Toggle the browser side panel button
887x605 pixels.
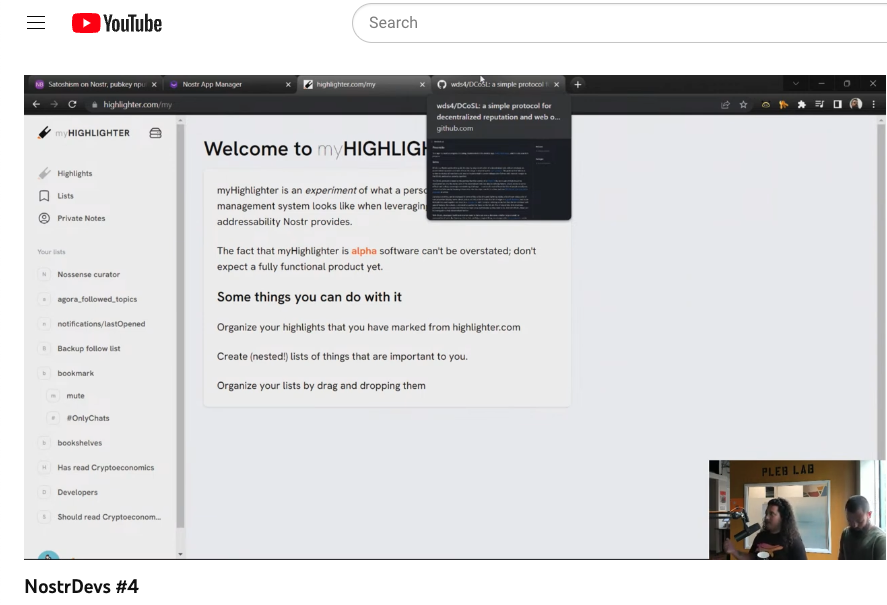coord(837,104)
